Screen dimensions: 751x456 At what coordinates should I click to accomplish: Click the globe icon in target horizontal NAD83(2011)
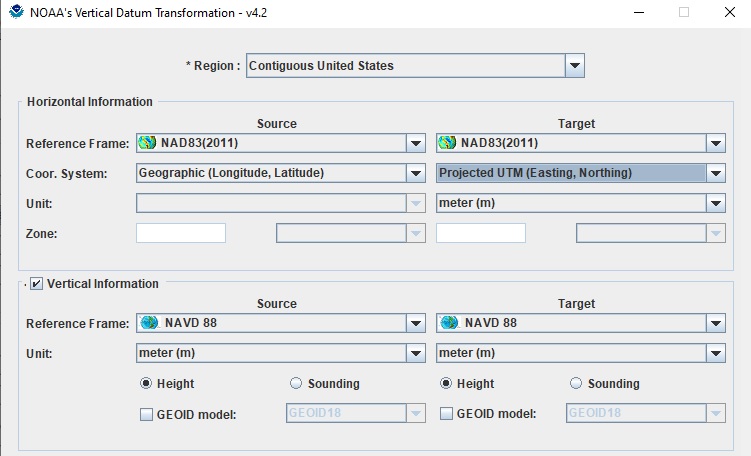[447, 143]
